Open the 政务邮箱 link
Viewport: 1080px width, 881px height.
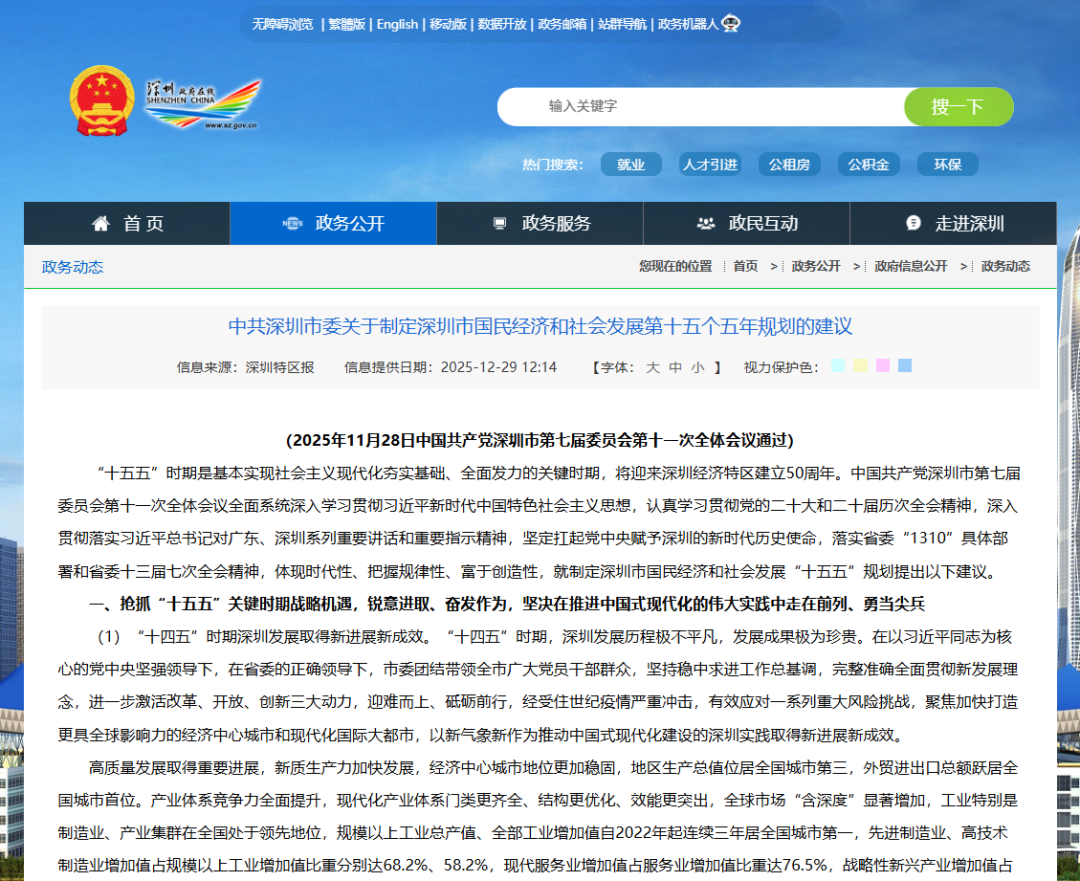click(x=562, y=24)
